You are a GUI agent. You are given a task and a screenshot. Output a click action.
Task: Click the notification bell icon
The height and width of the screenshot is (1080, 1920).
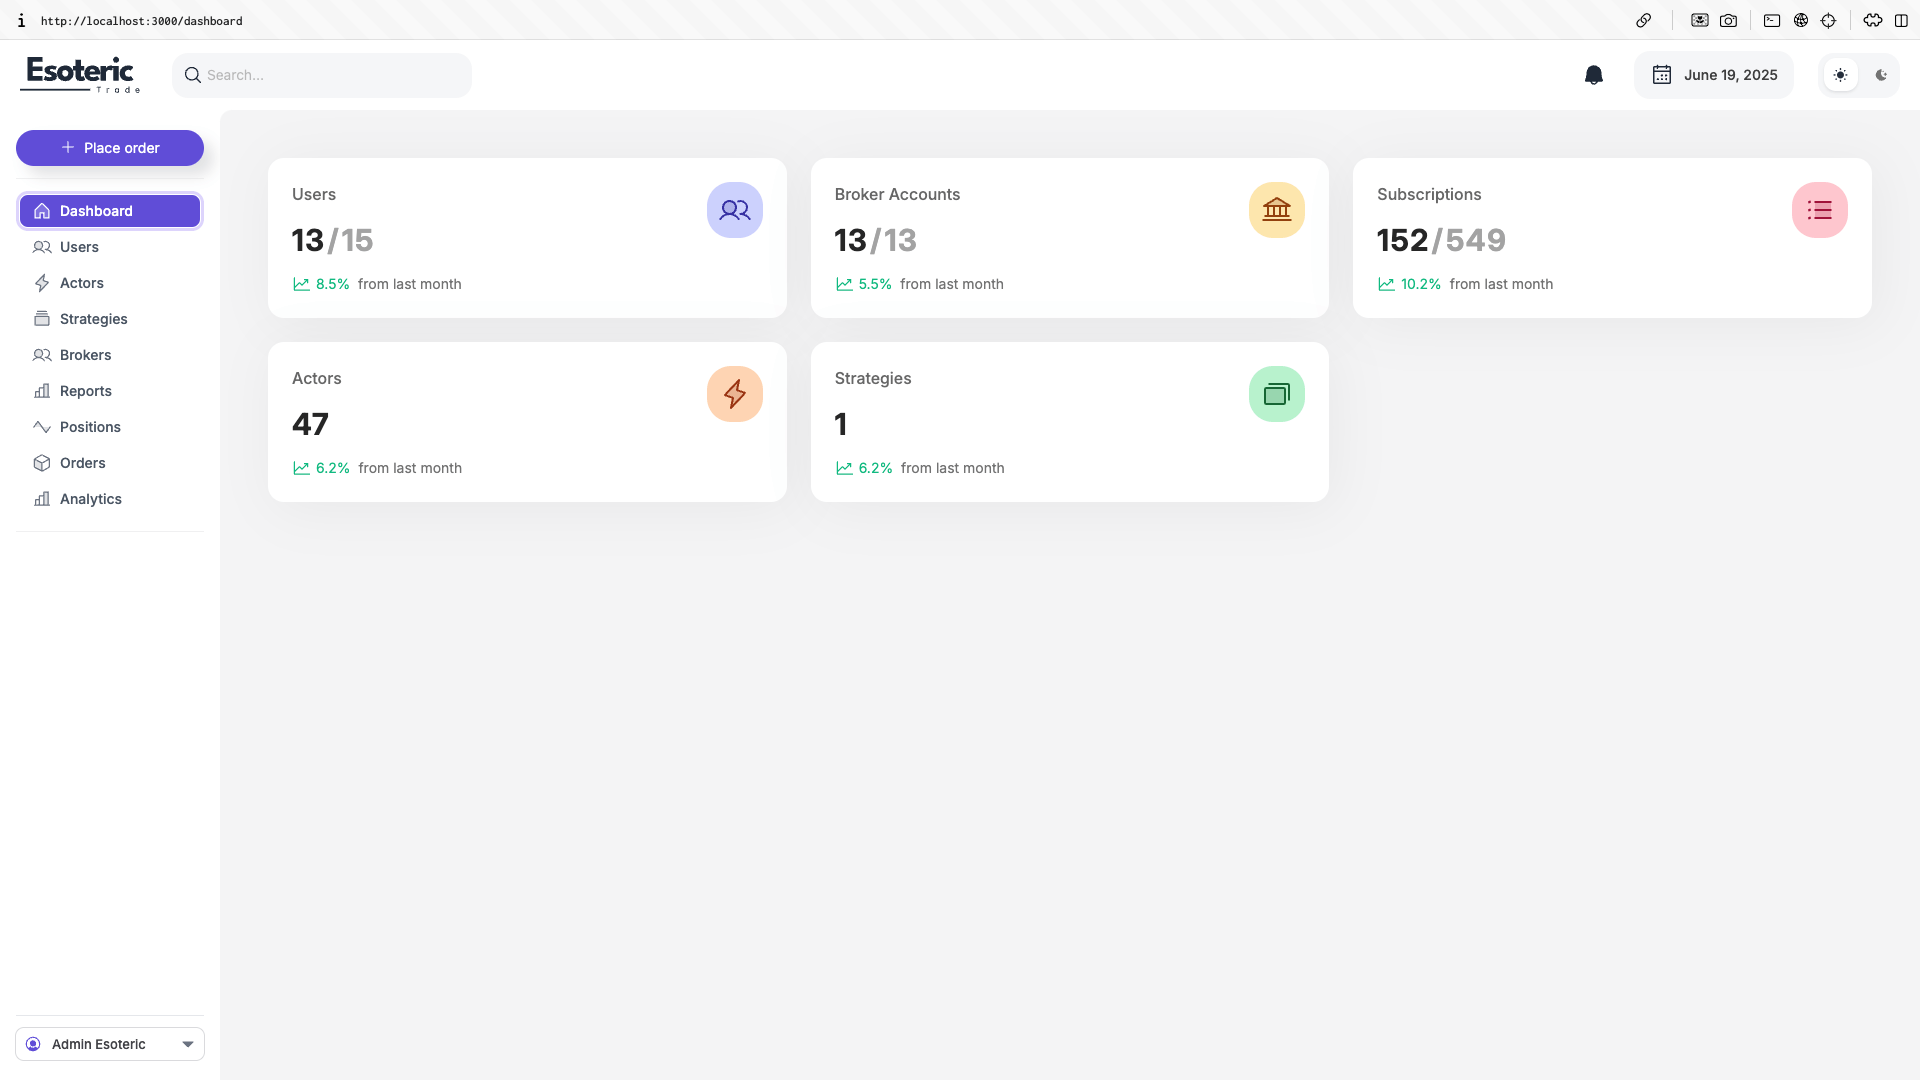point(1594,75)
